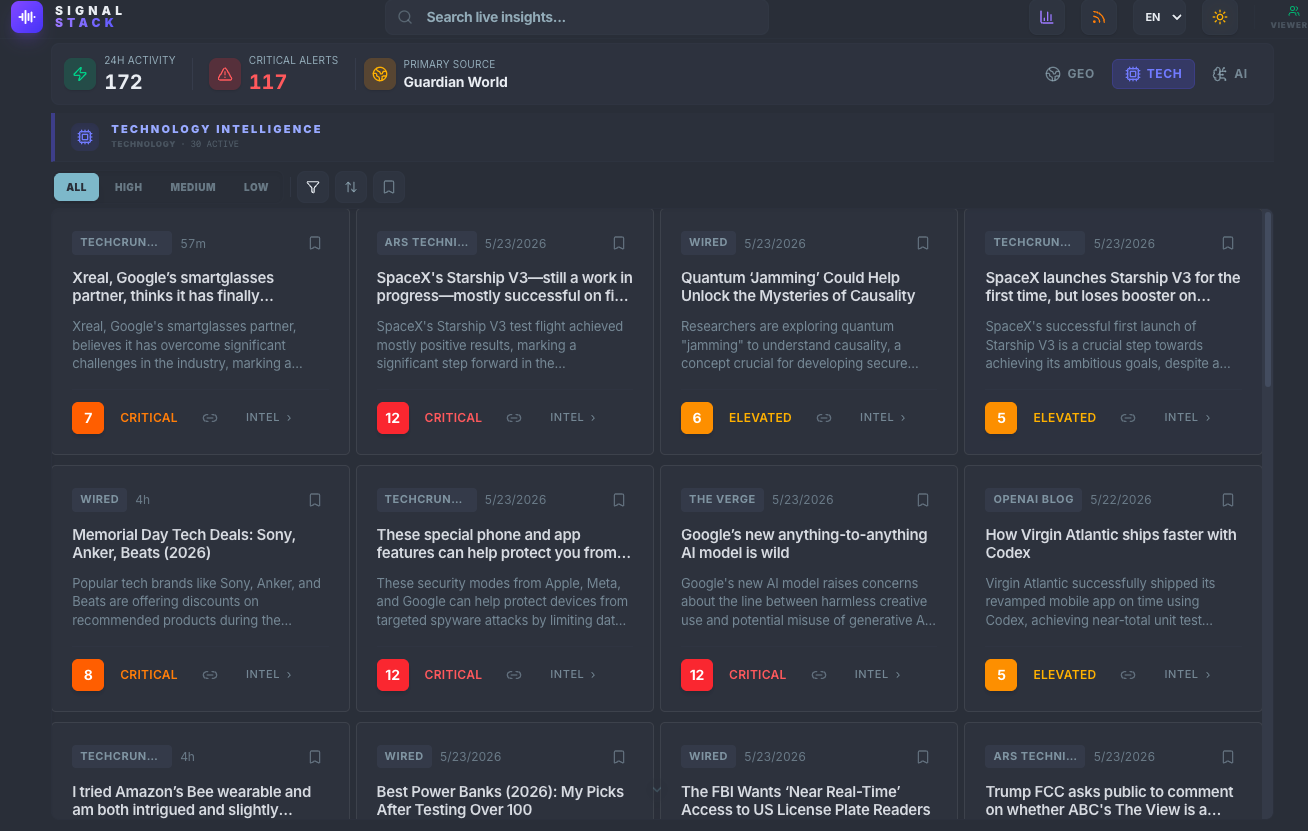Open the EN language dropdown
This screenshot has width=1308, height=831.
point(1160,17)
